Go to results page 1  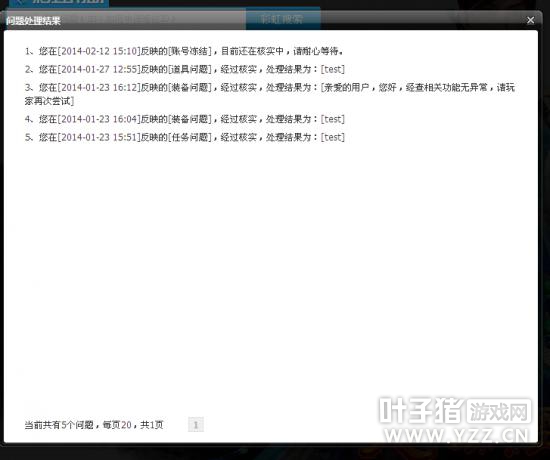(x=196, y=425)
